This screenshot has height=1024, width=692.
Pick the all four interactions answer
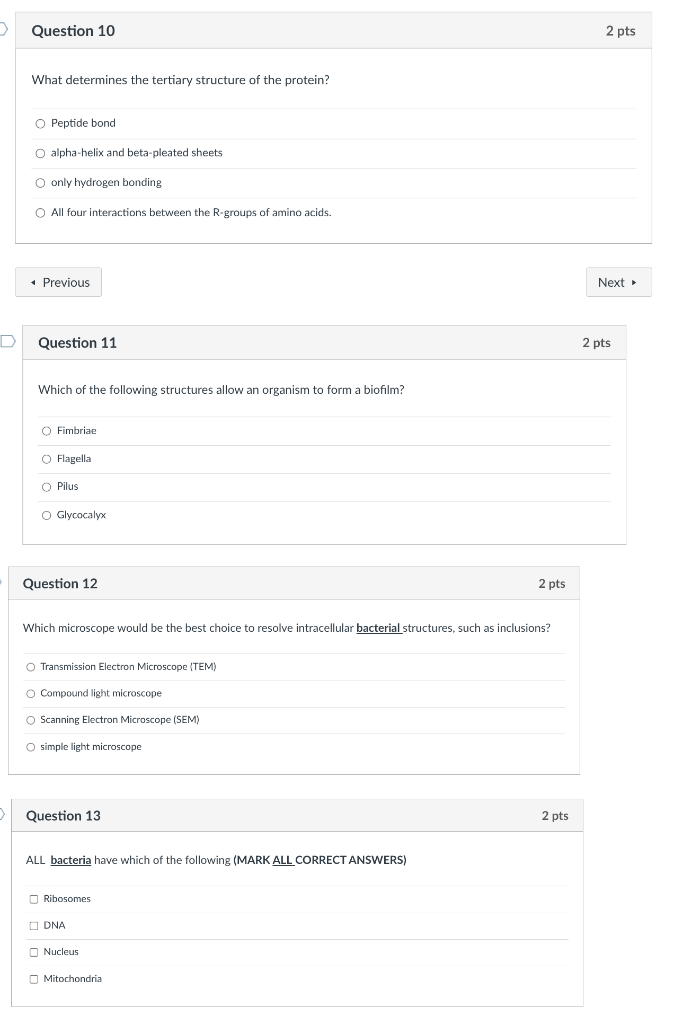pyautogui.click(x=39, y=212)
